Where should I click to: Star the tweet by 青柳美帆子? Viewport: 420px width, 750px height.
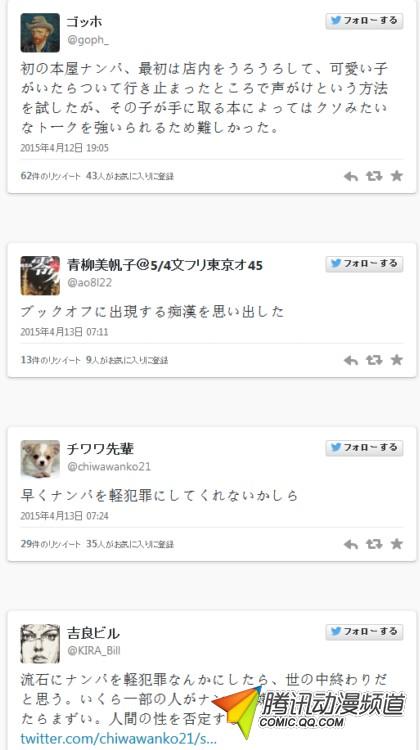[397, 360]
